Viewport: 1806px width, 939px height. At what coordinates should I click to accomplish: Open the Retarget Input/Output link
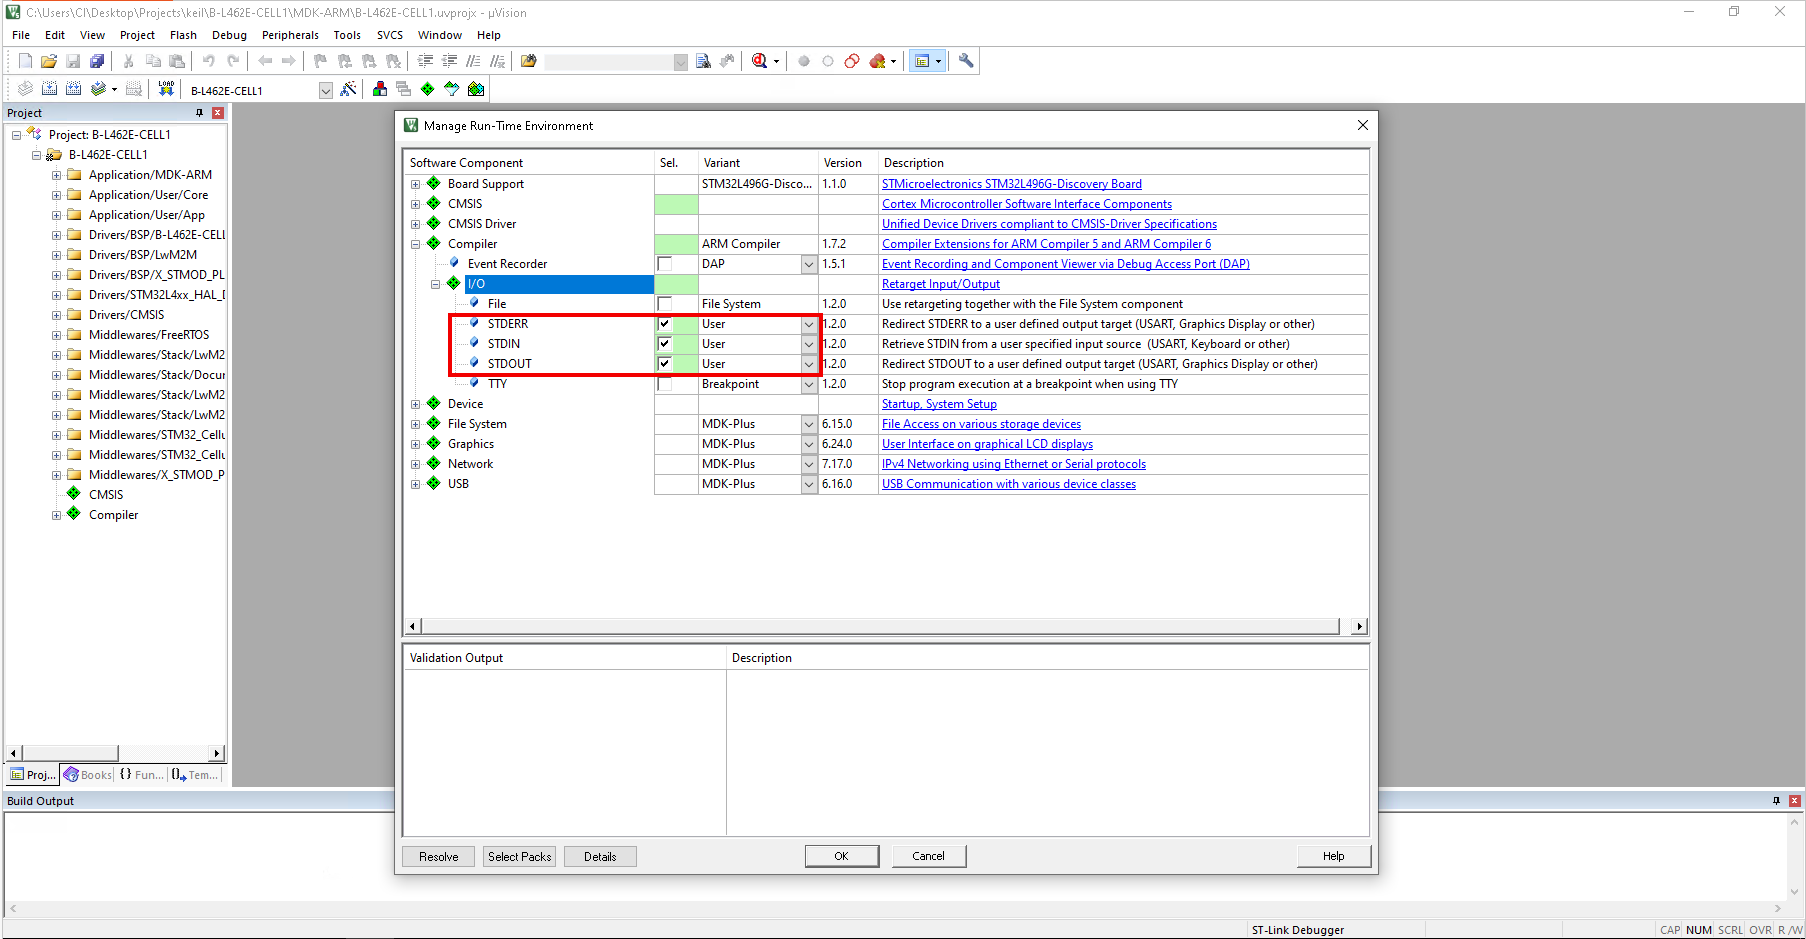tap(941, 284)
